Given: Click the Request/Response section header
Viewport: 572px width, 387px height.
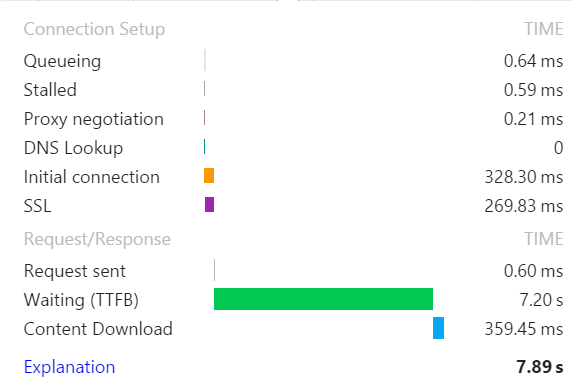Looking at the screenshot, I should 97,239.
